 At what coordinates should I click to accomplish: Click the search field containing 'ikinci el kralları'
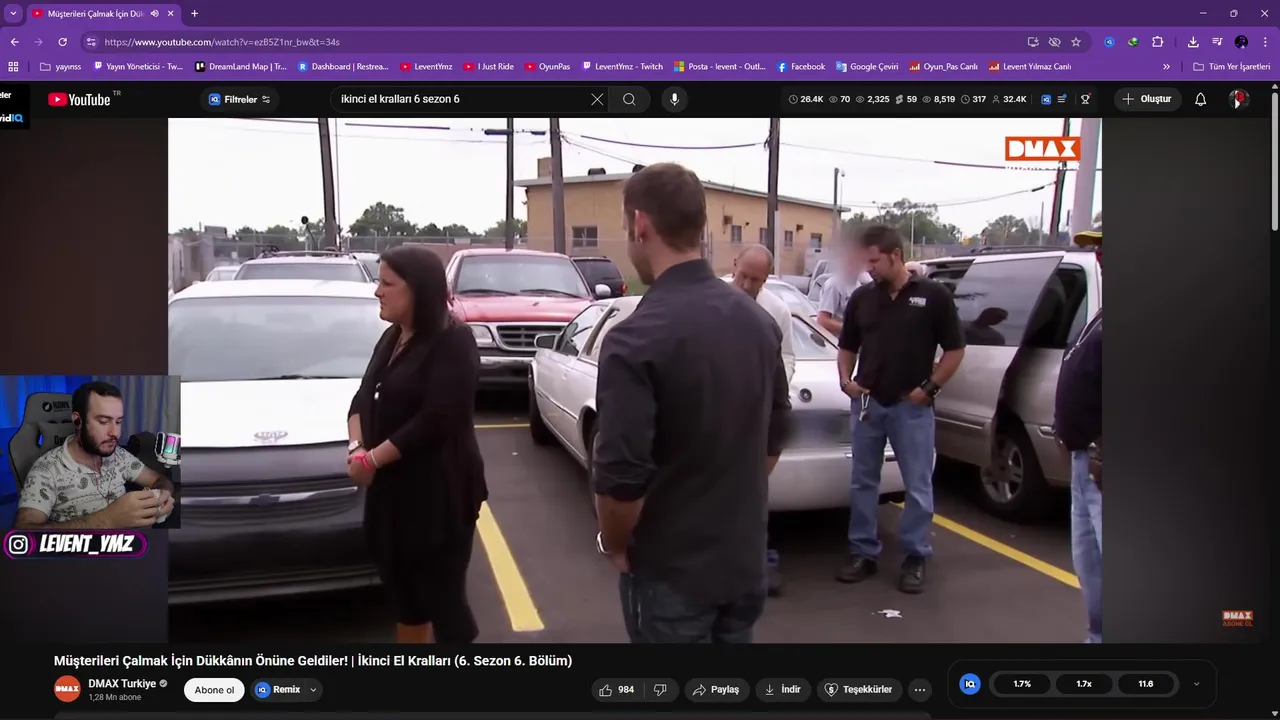(460, 99)
